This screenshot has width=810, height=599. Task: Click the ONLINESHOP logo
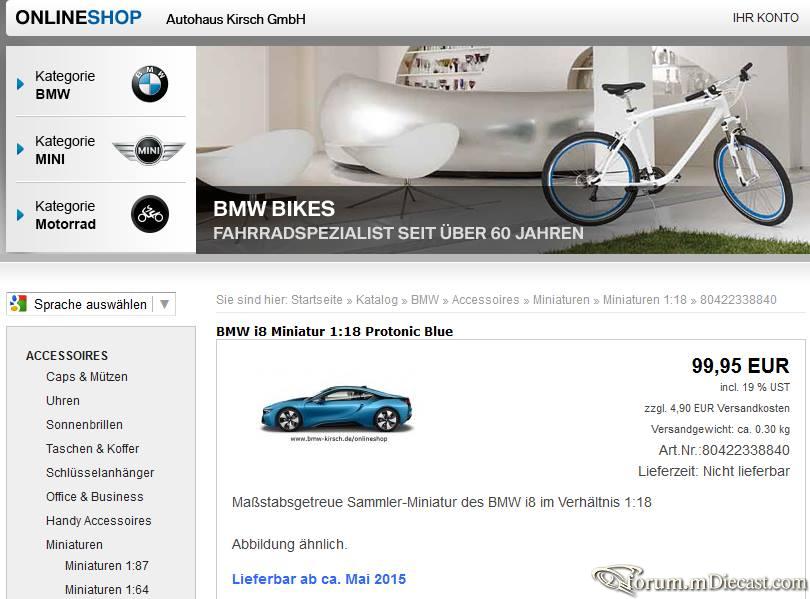tap(79, 18)
